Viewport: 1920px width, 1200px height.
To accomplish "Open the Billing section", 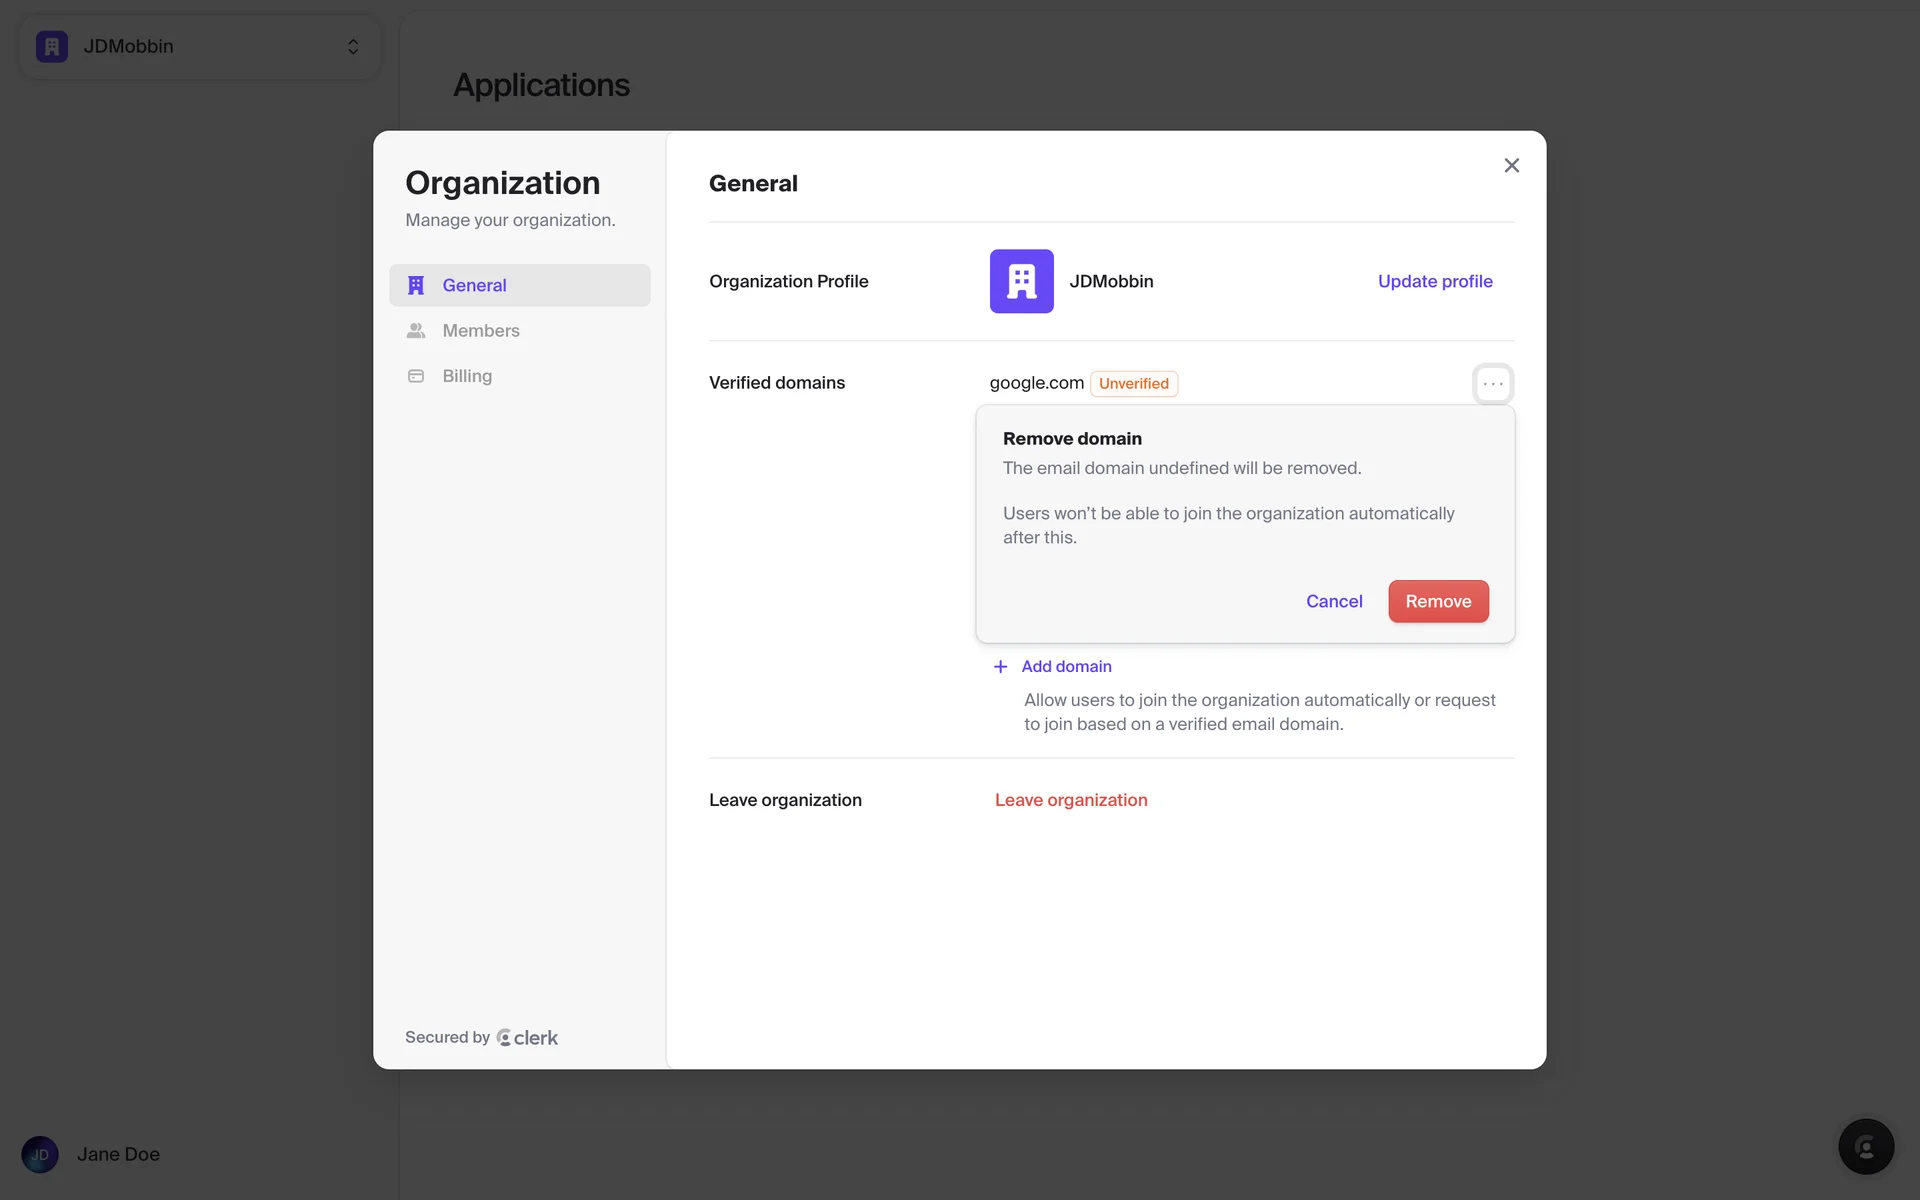I will point(467,376).
